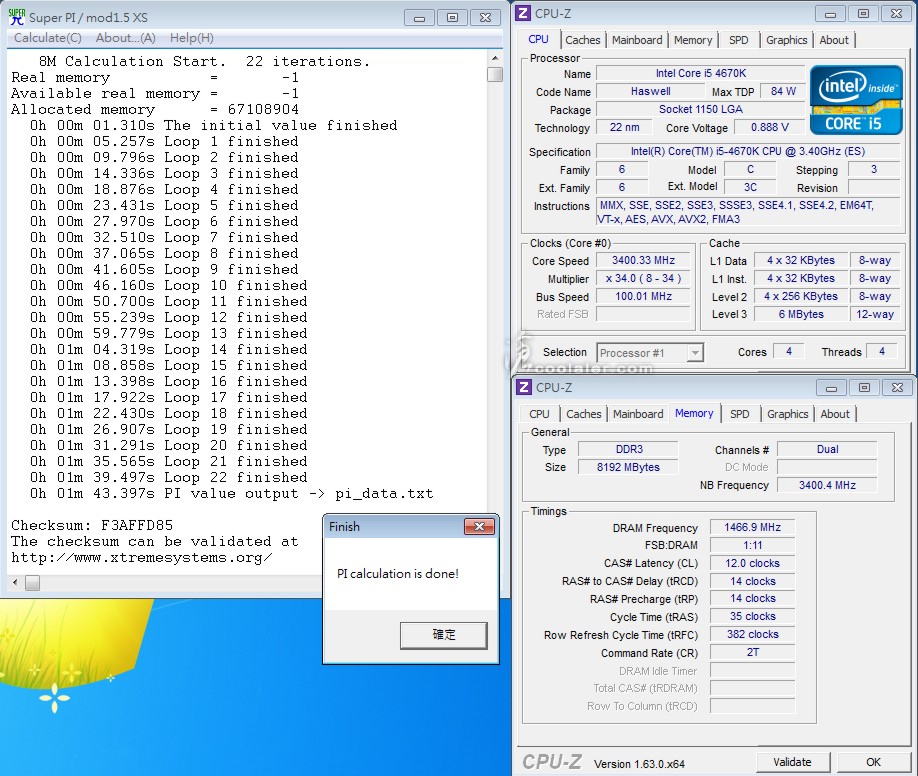Switch to Mainboard tab in the lower CPU-Z window
The height and width of the screenshot is (776, 918).
[638, 413]
